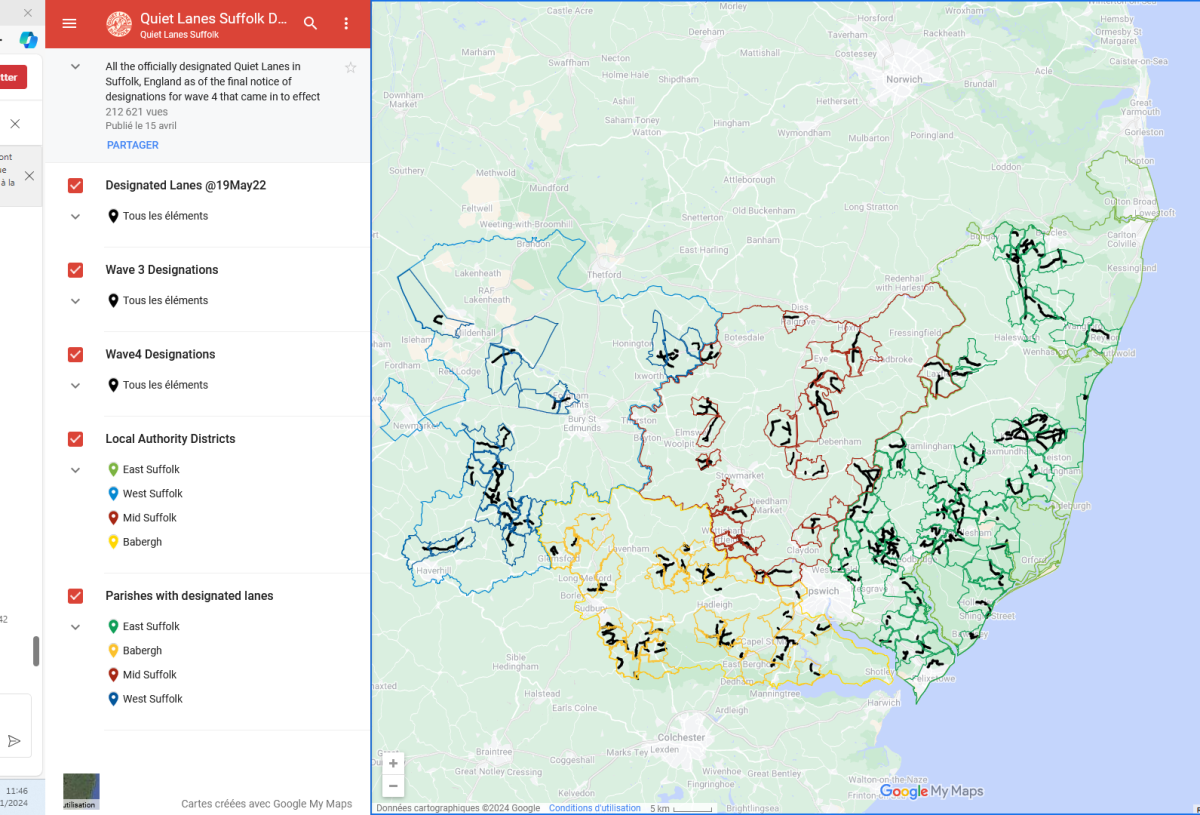Toggle the Wave 3 Designations checkbox
The width and height of the screenshot is (1200, 815).
point(75,270)
